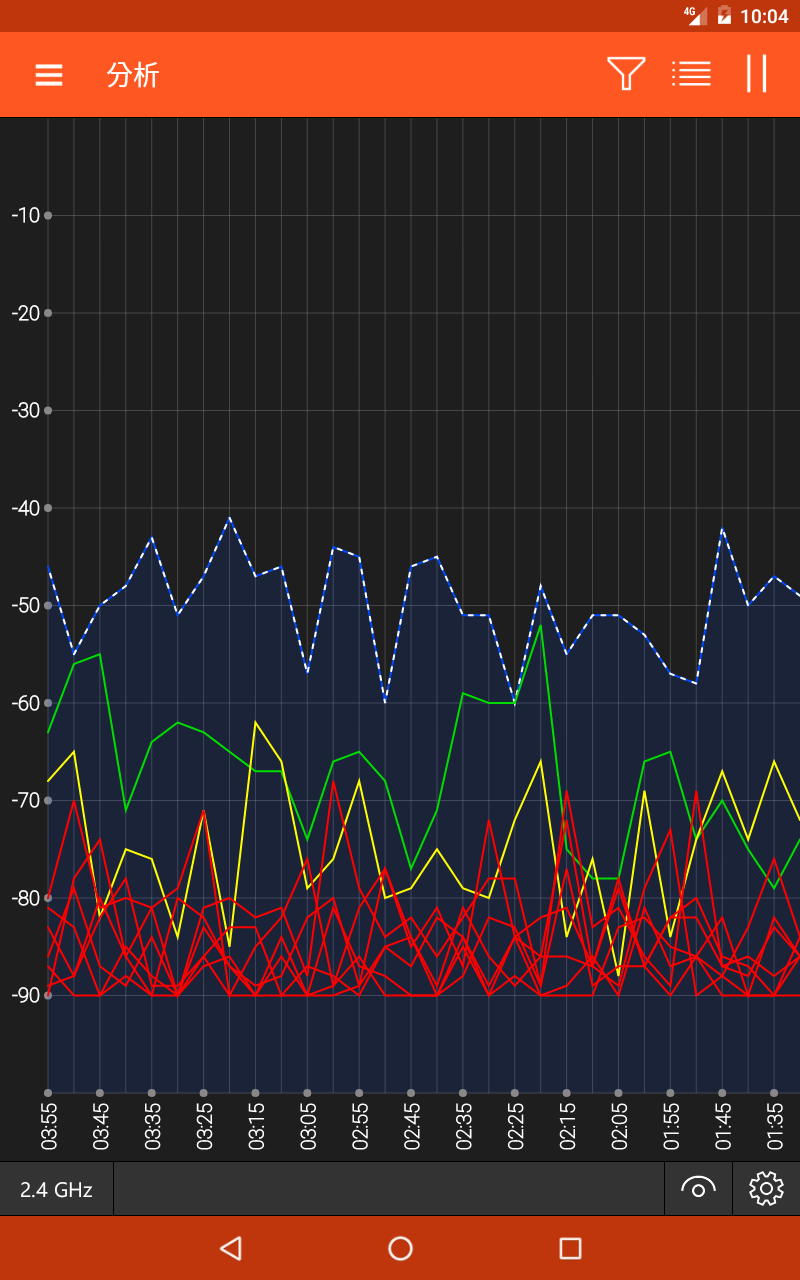Select the 01:55 time label
The image size is (800, 1280).
click(x=672, y=1126)
